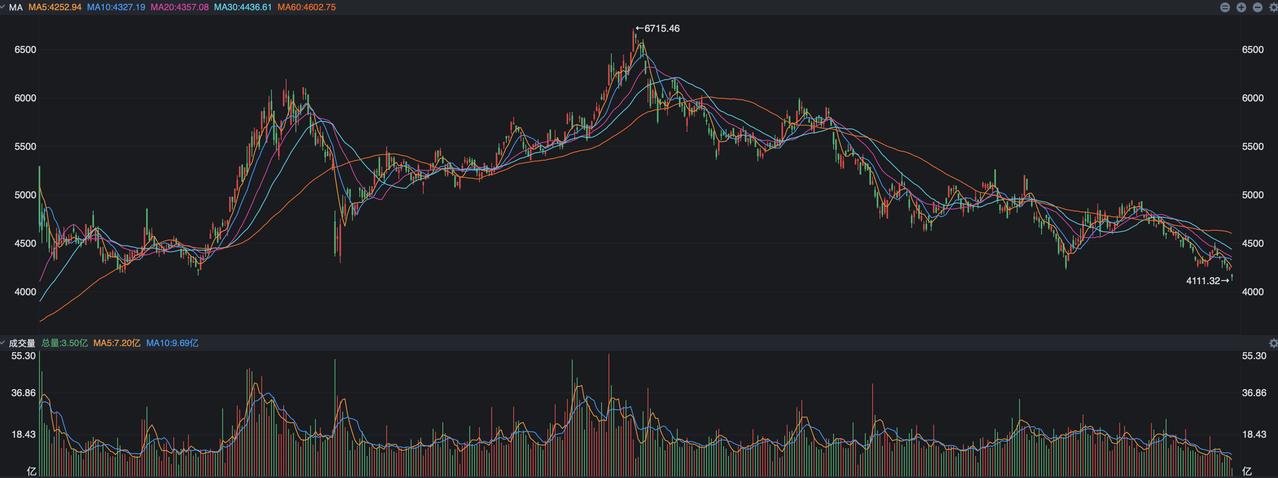Click left axis price label 4000
Viewport: 1278px width, 478px height.
click(25, 292)
